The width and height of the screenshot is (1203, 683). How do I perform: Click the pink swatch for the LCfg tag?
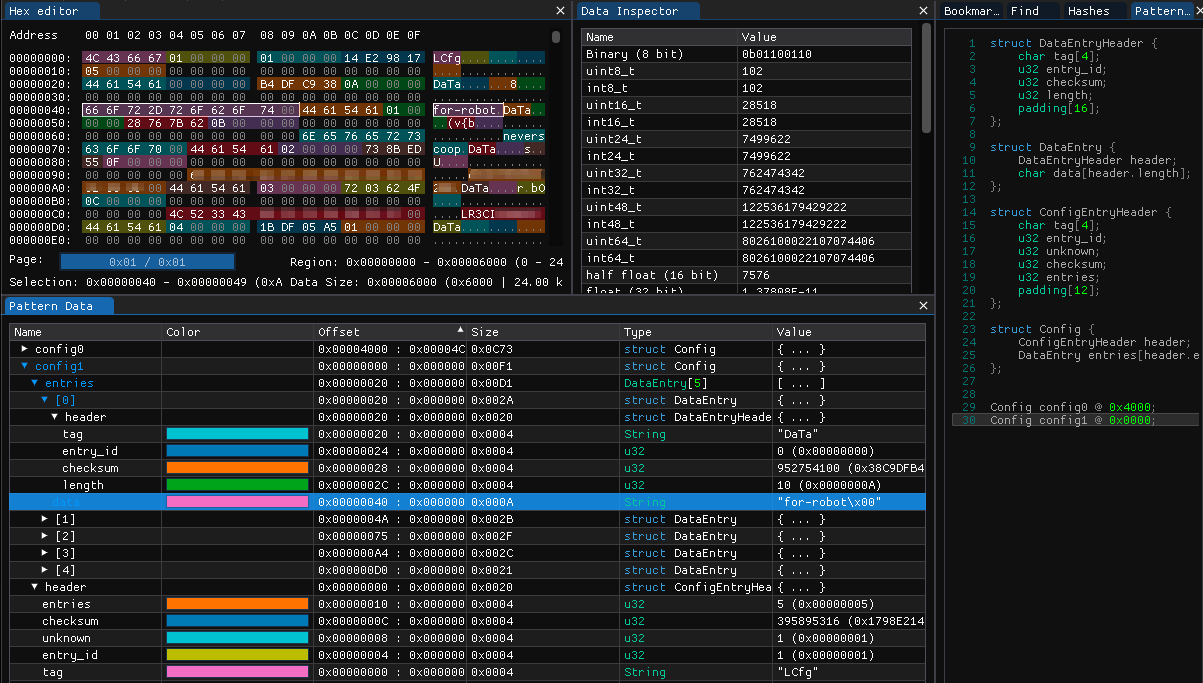tap(237, 672)
